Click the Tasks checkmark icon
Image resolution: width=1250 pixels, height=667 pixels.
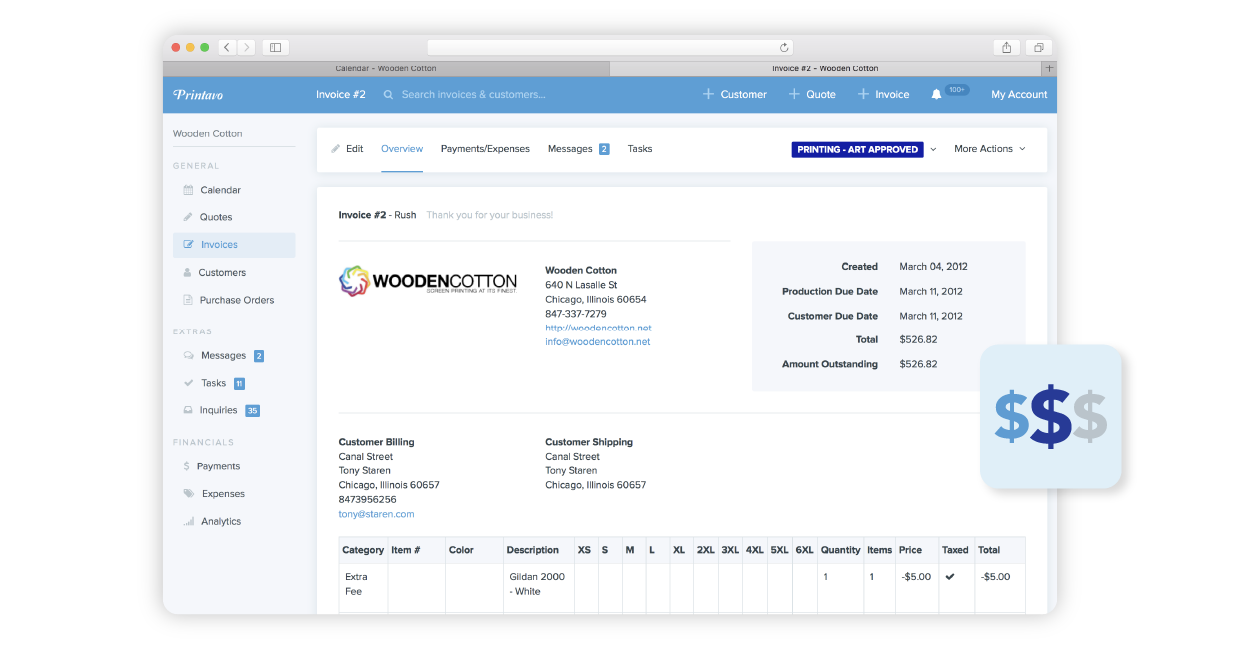(188, 383)
